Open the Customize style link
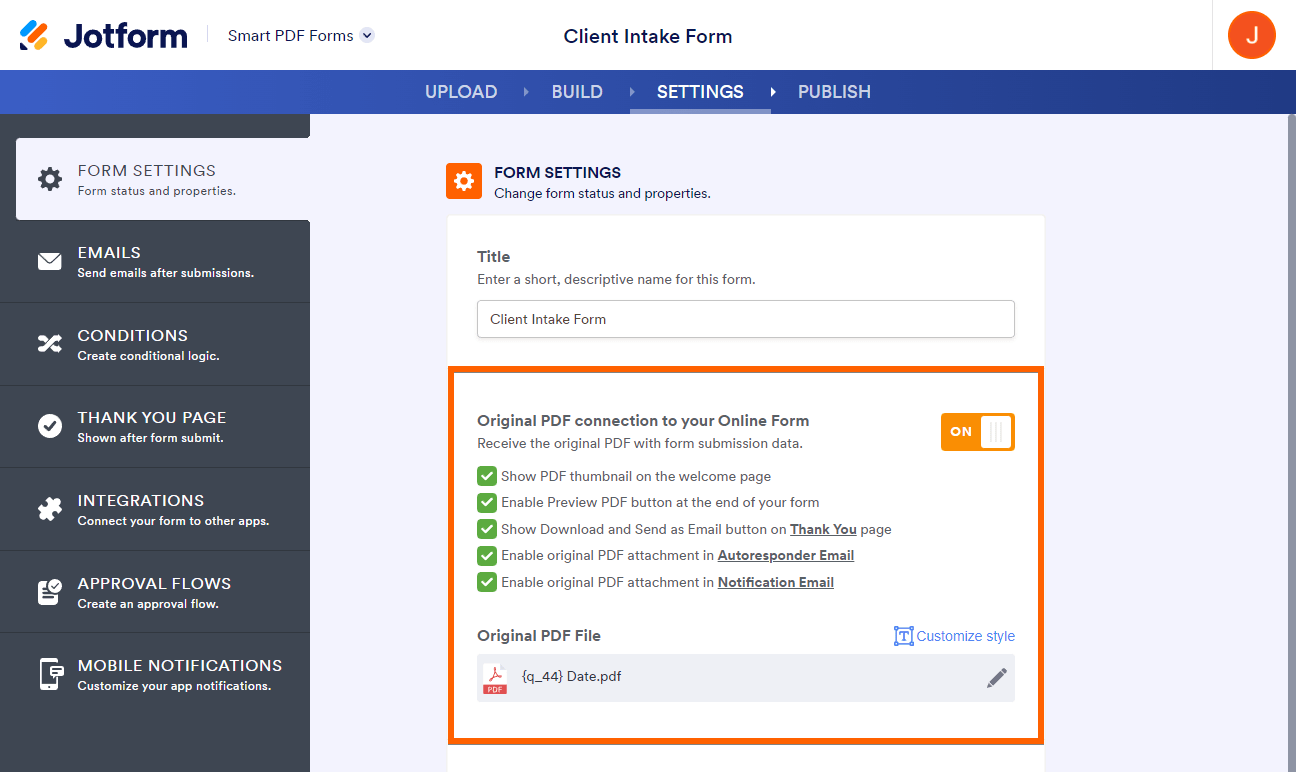The image size is (1296, 772). point(955,636)
